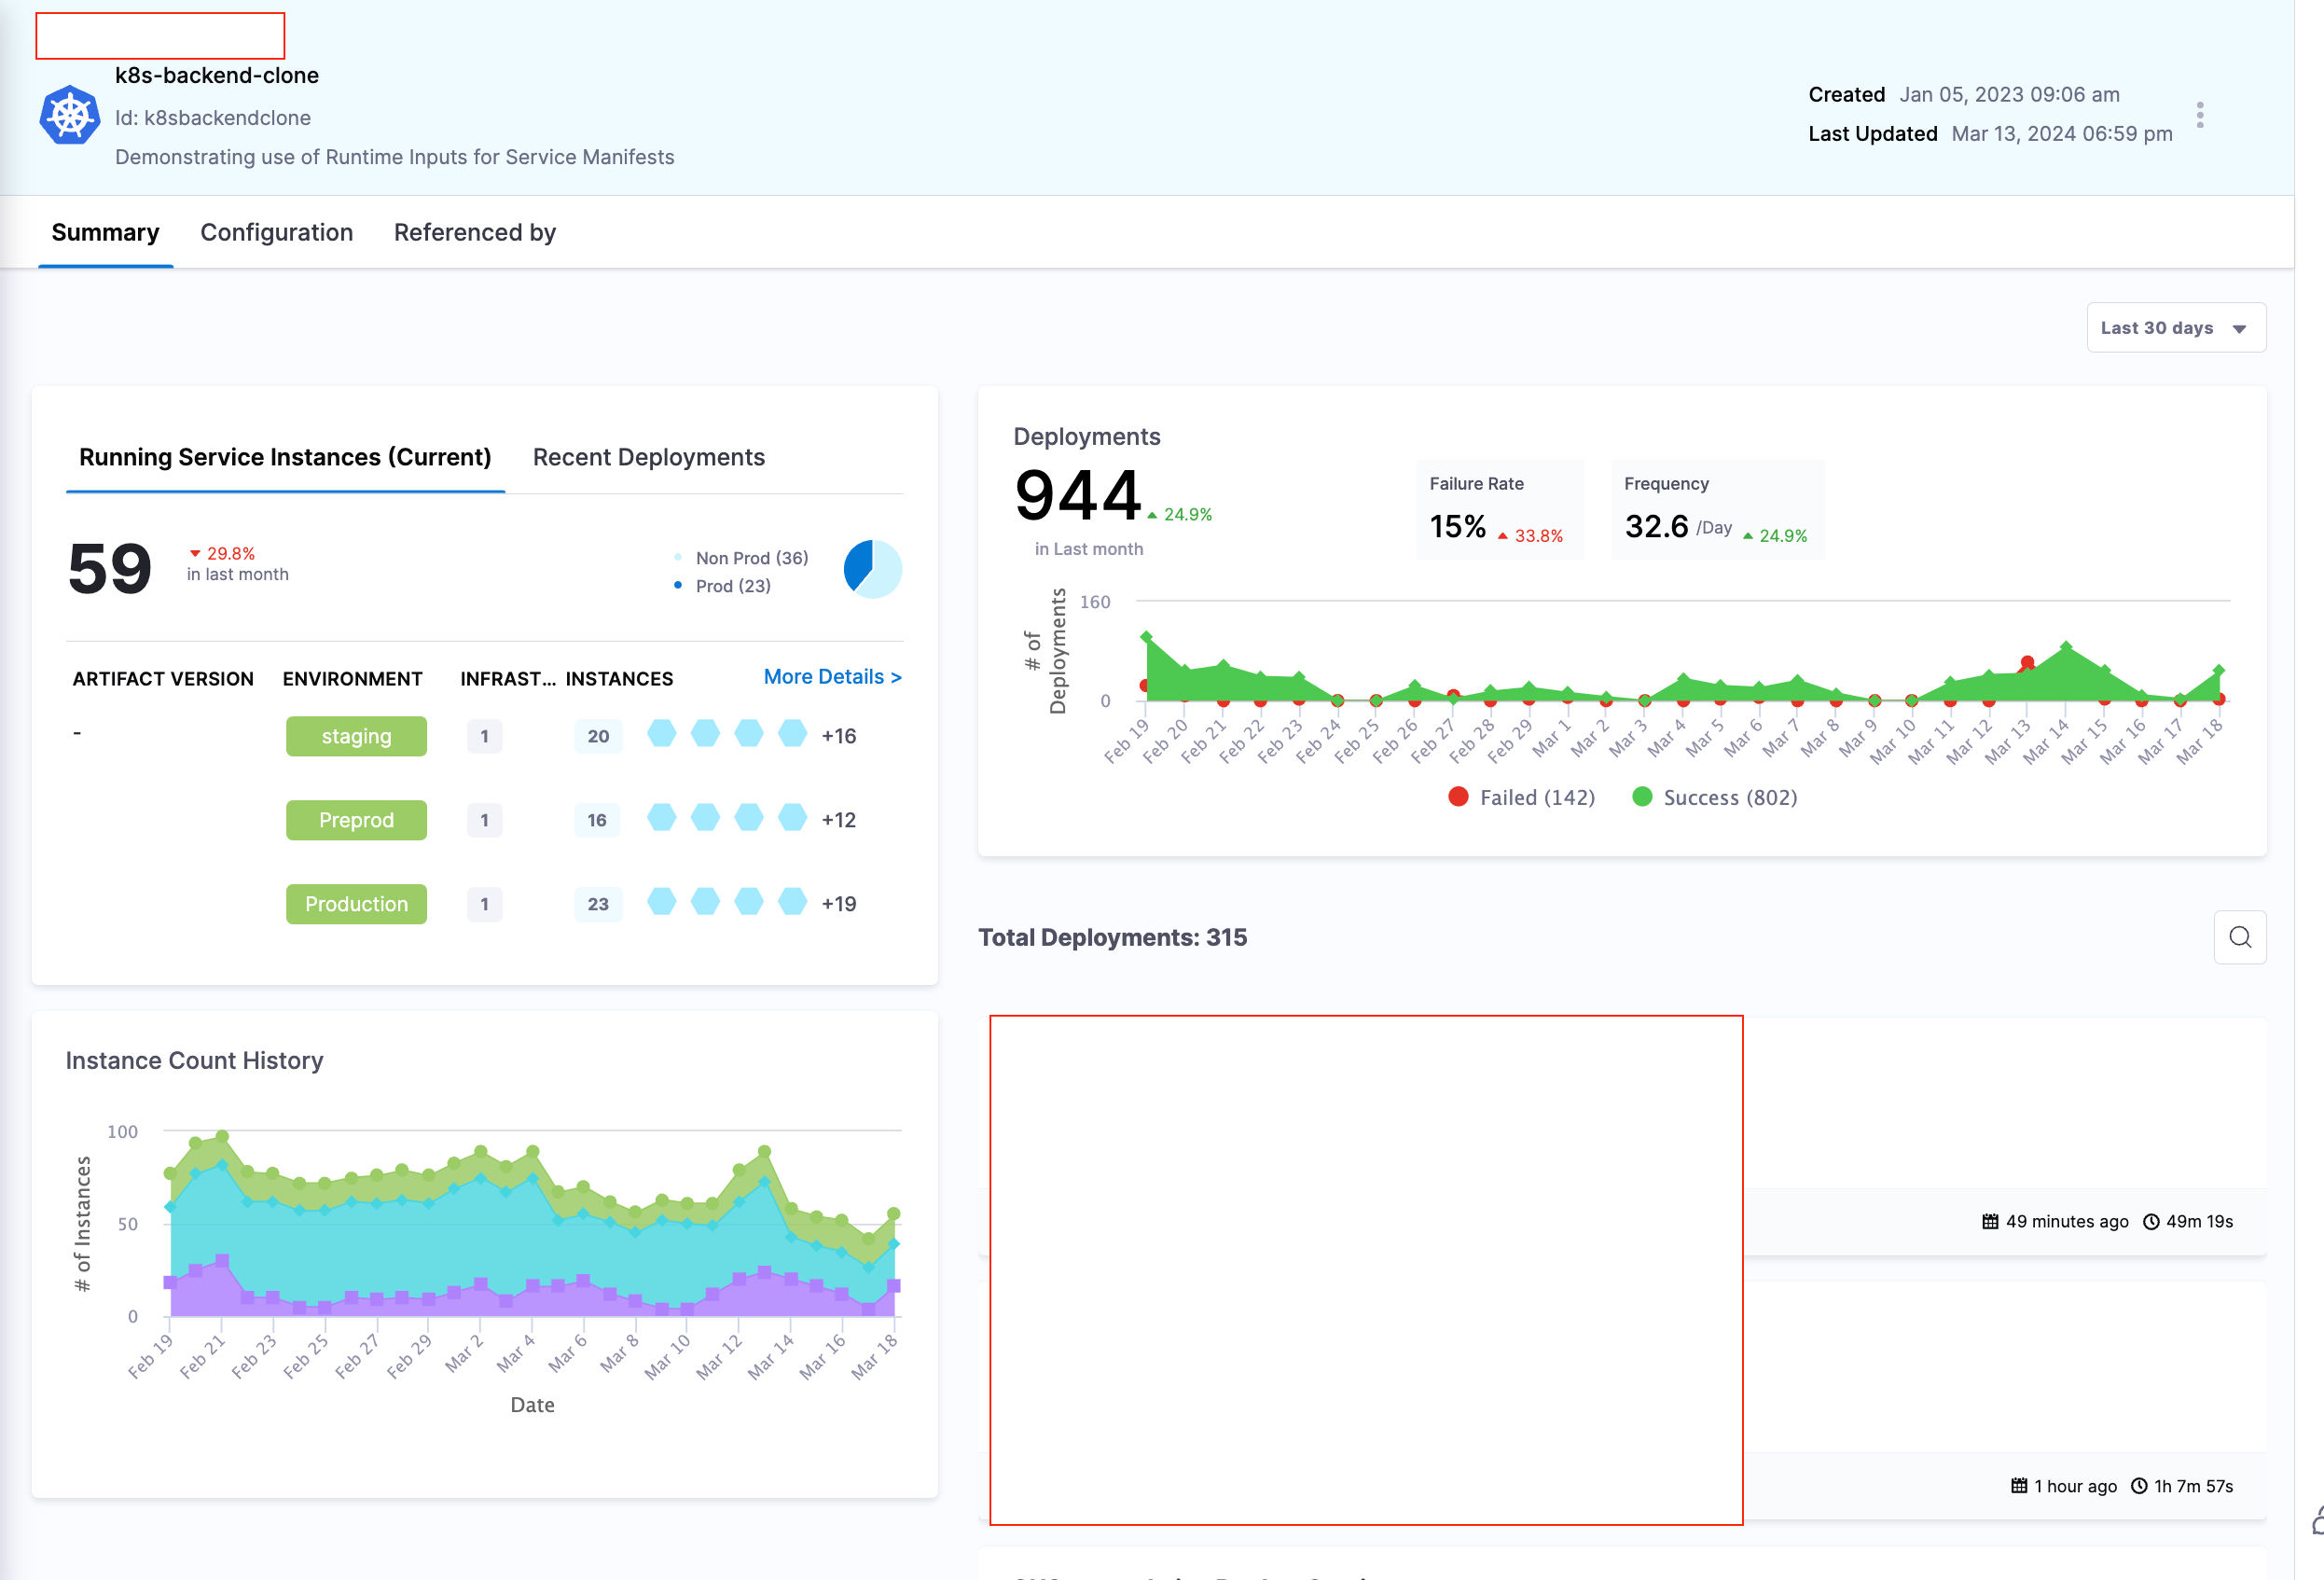Viewport: 2324px width, 1580px height.
Task: Click the ARTIFACT VERSION column header
Action: tap(163, 679)
